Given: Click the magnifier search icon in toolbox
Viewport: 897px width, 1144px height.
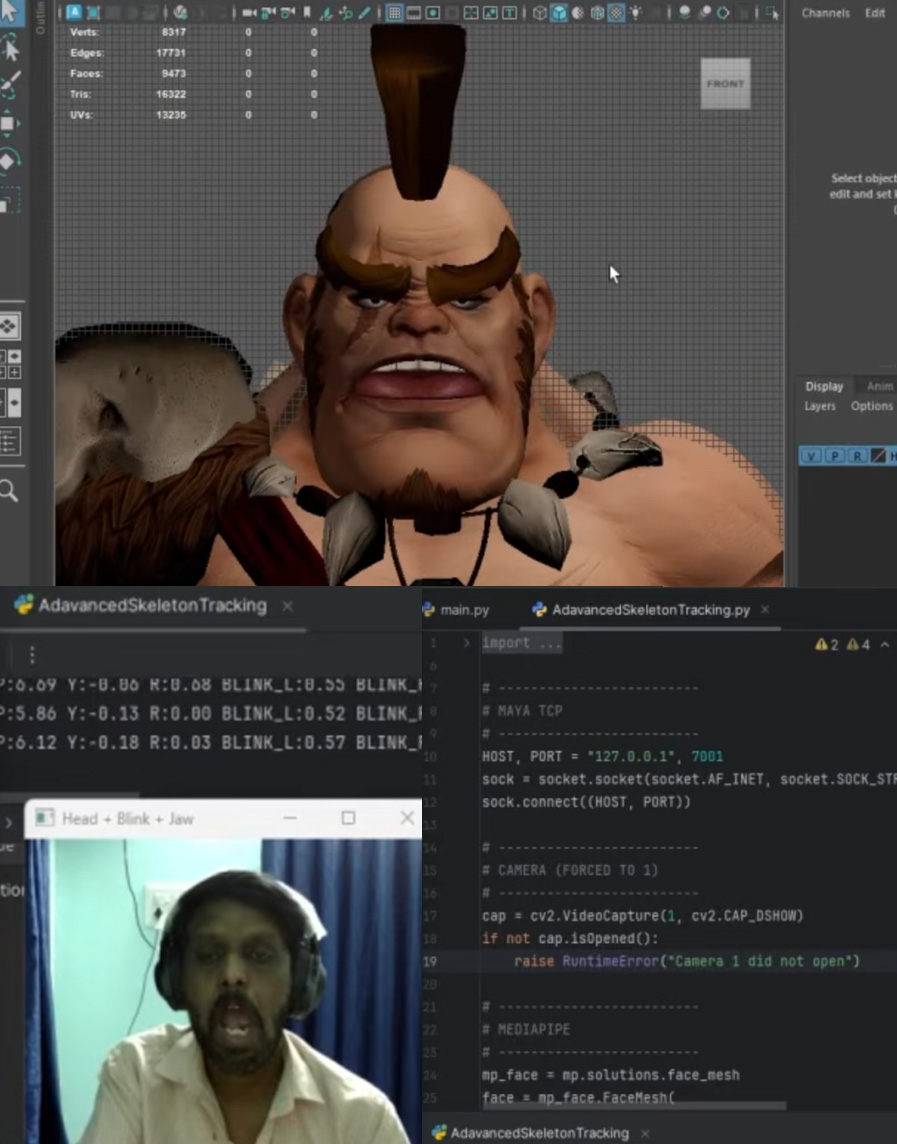Looking at the screenshot, I should [x=9, y=490].
